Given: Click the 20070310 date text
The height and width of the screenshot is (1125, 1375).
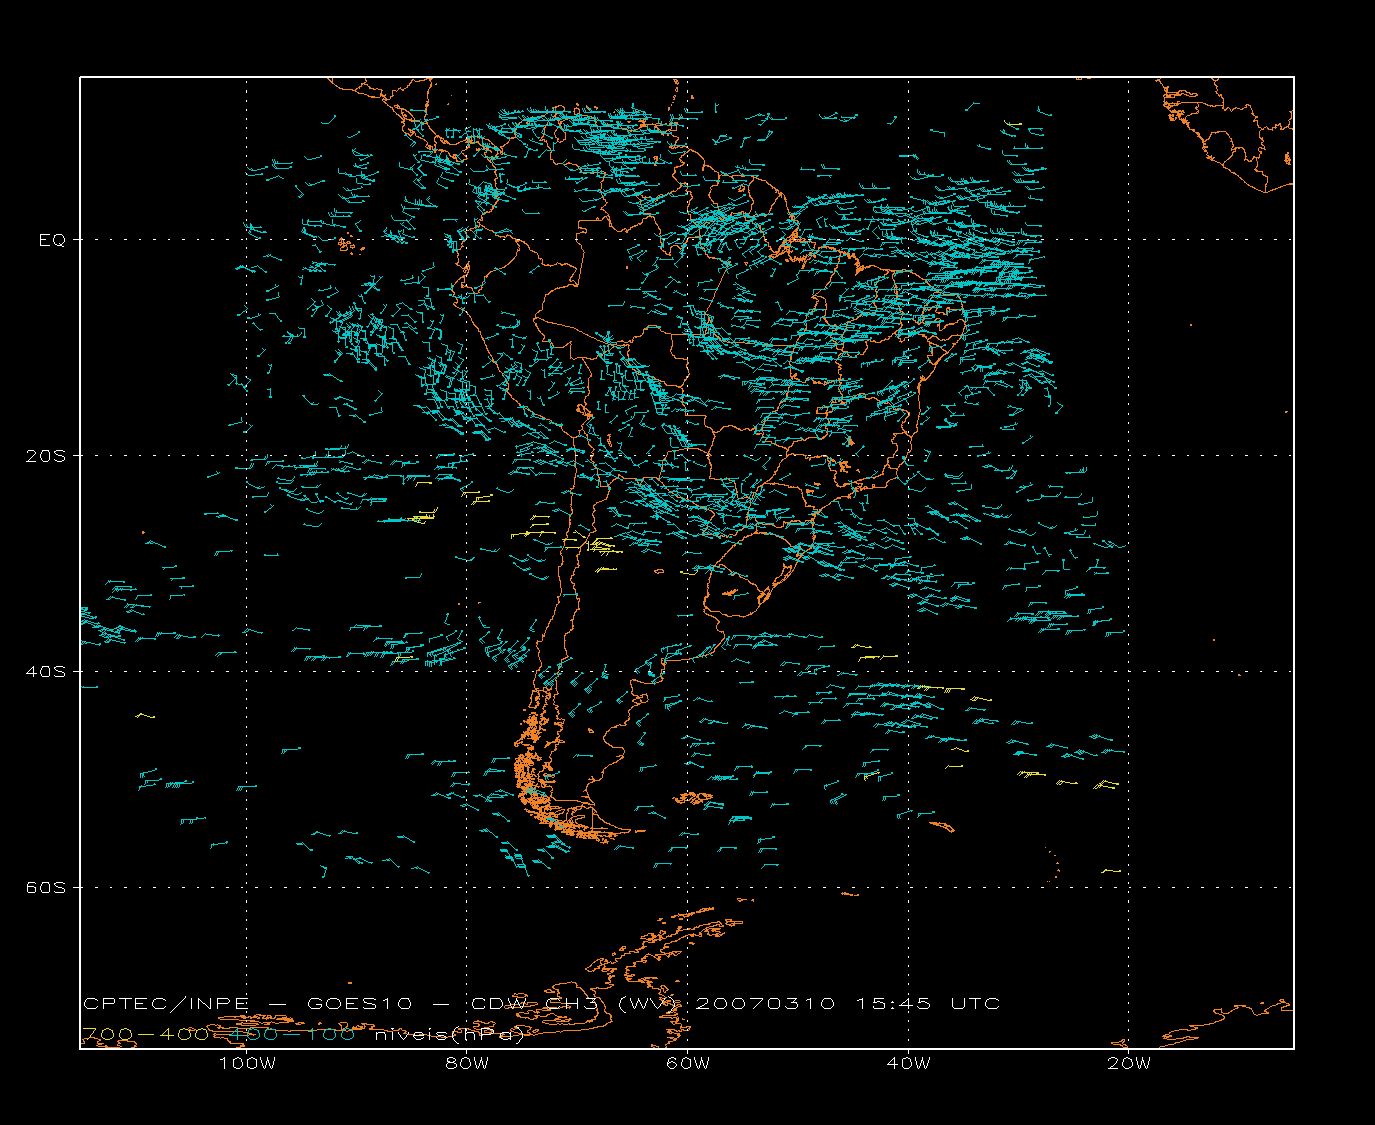Looking at the screenshot, I should 765,1004.
